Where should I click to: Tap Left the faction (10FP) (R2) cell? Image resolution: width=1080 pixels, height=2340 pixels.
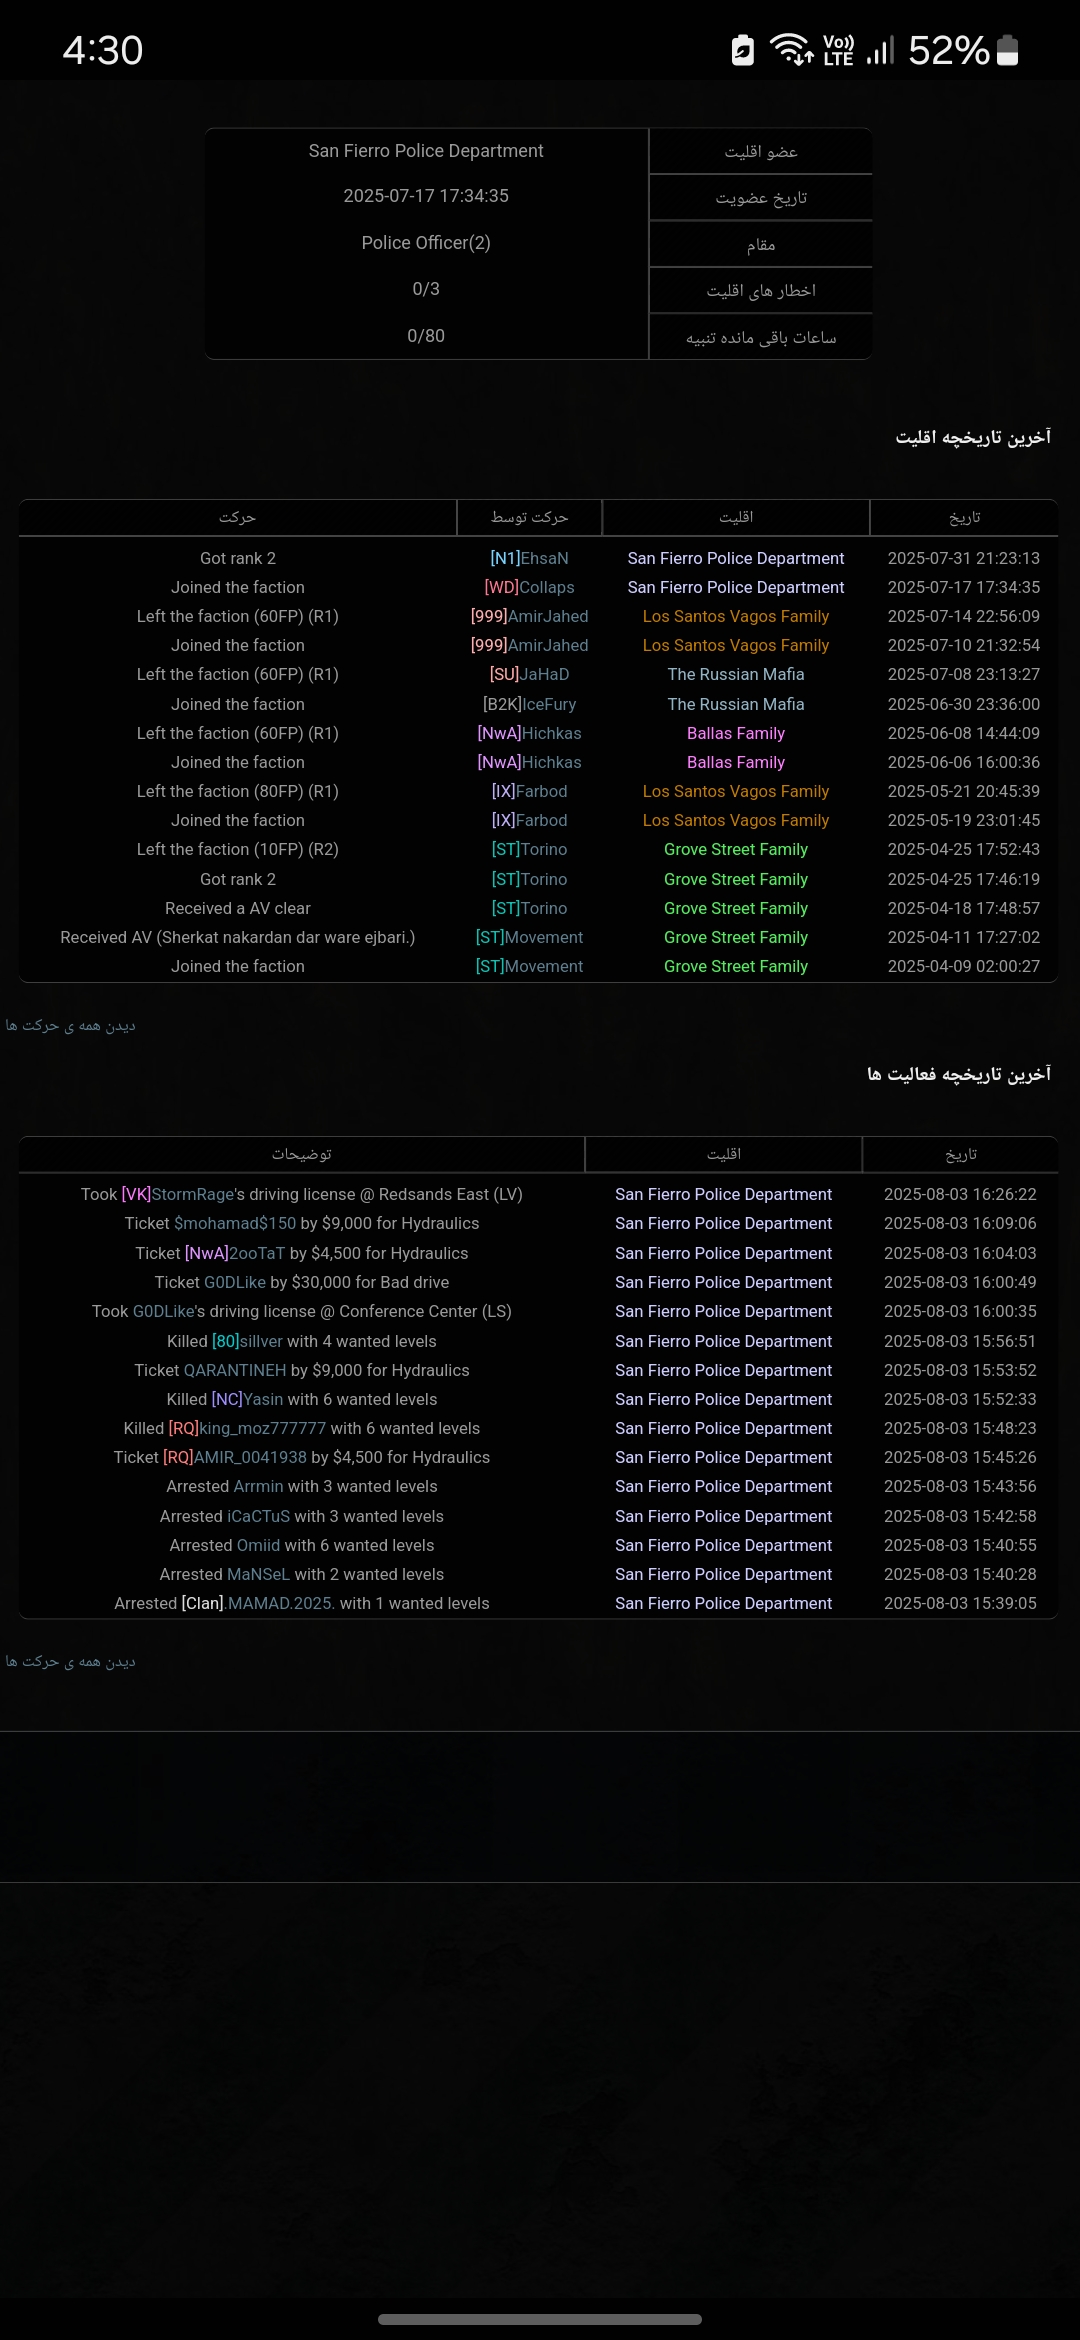click(238, 849)
